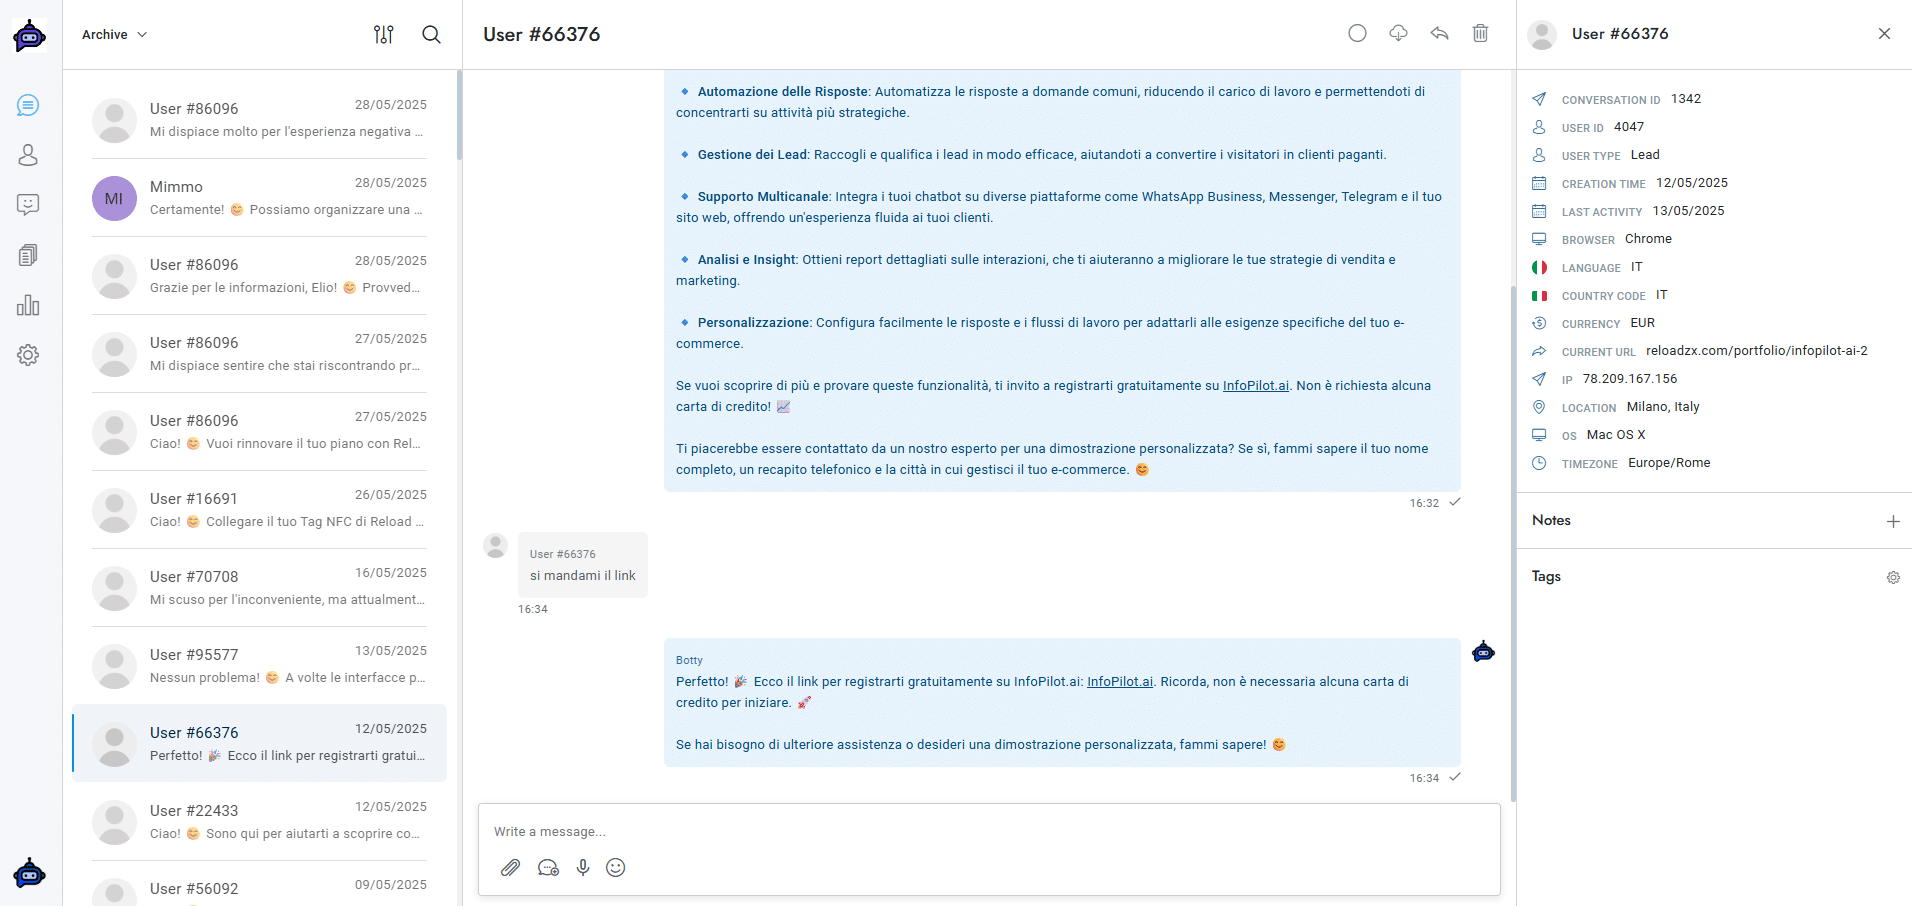Expand the Archive dropdown
Image resolution: width=1912 pixels, height=906 pixels.
pyautogui.click(x=115, y=34)
